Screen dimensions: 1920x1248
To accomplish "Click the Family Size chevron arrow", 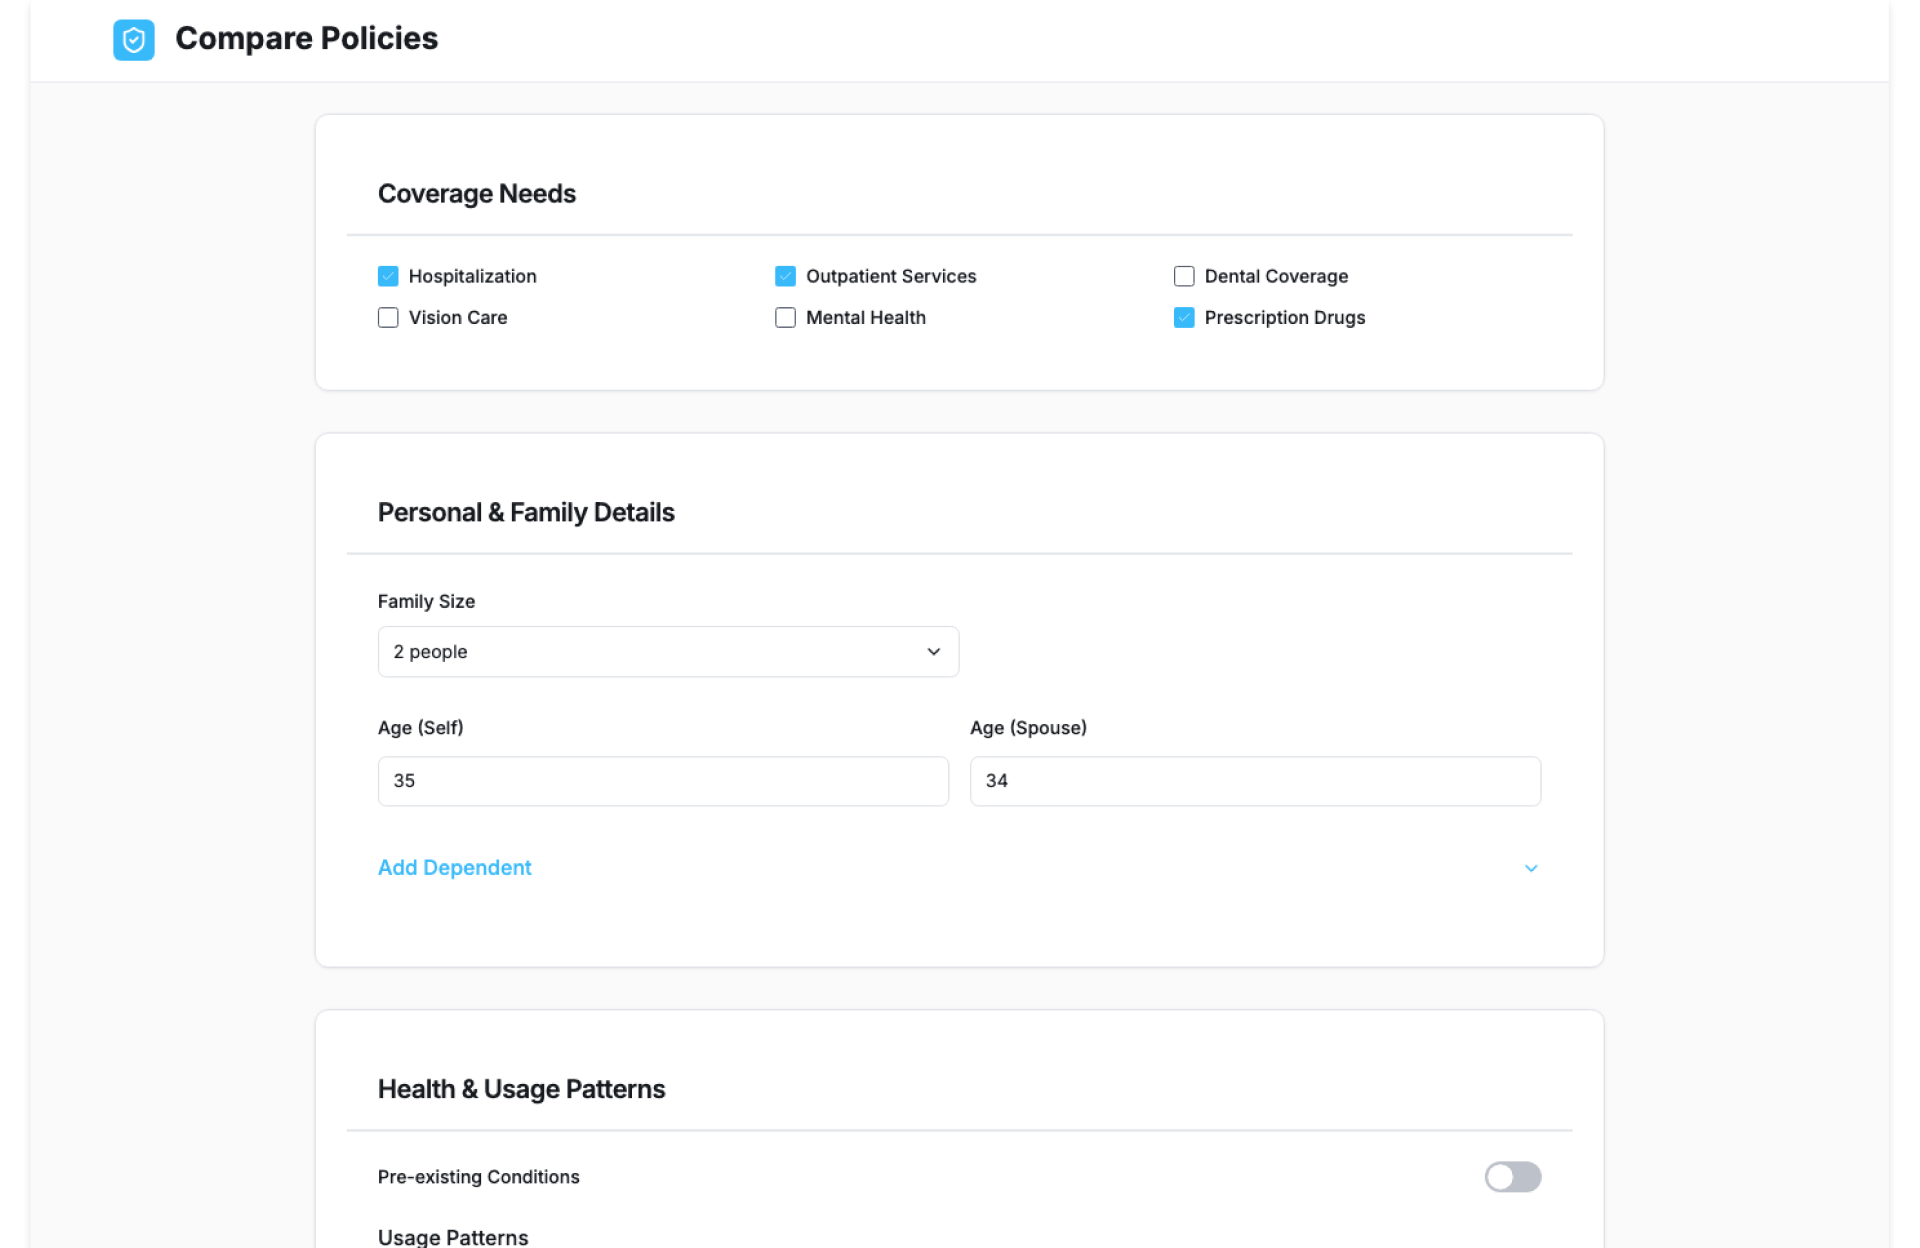I will (x=933, y=652).
